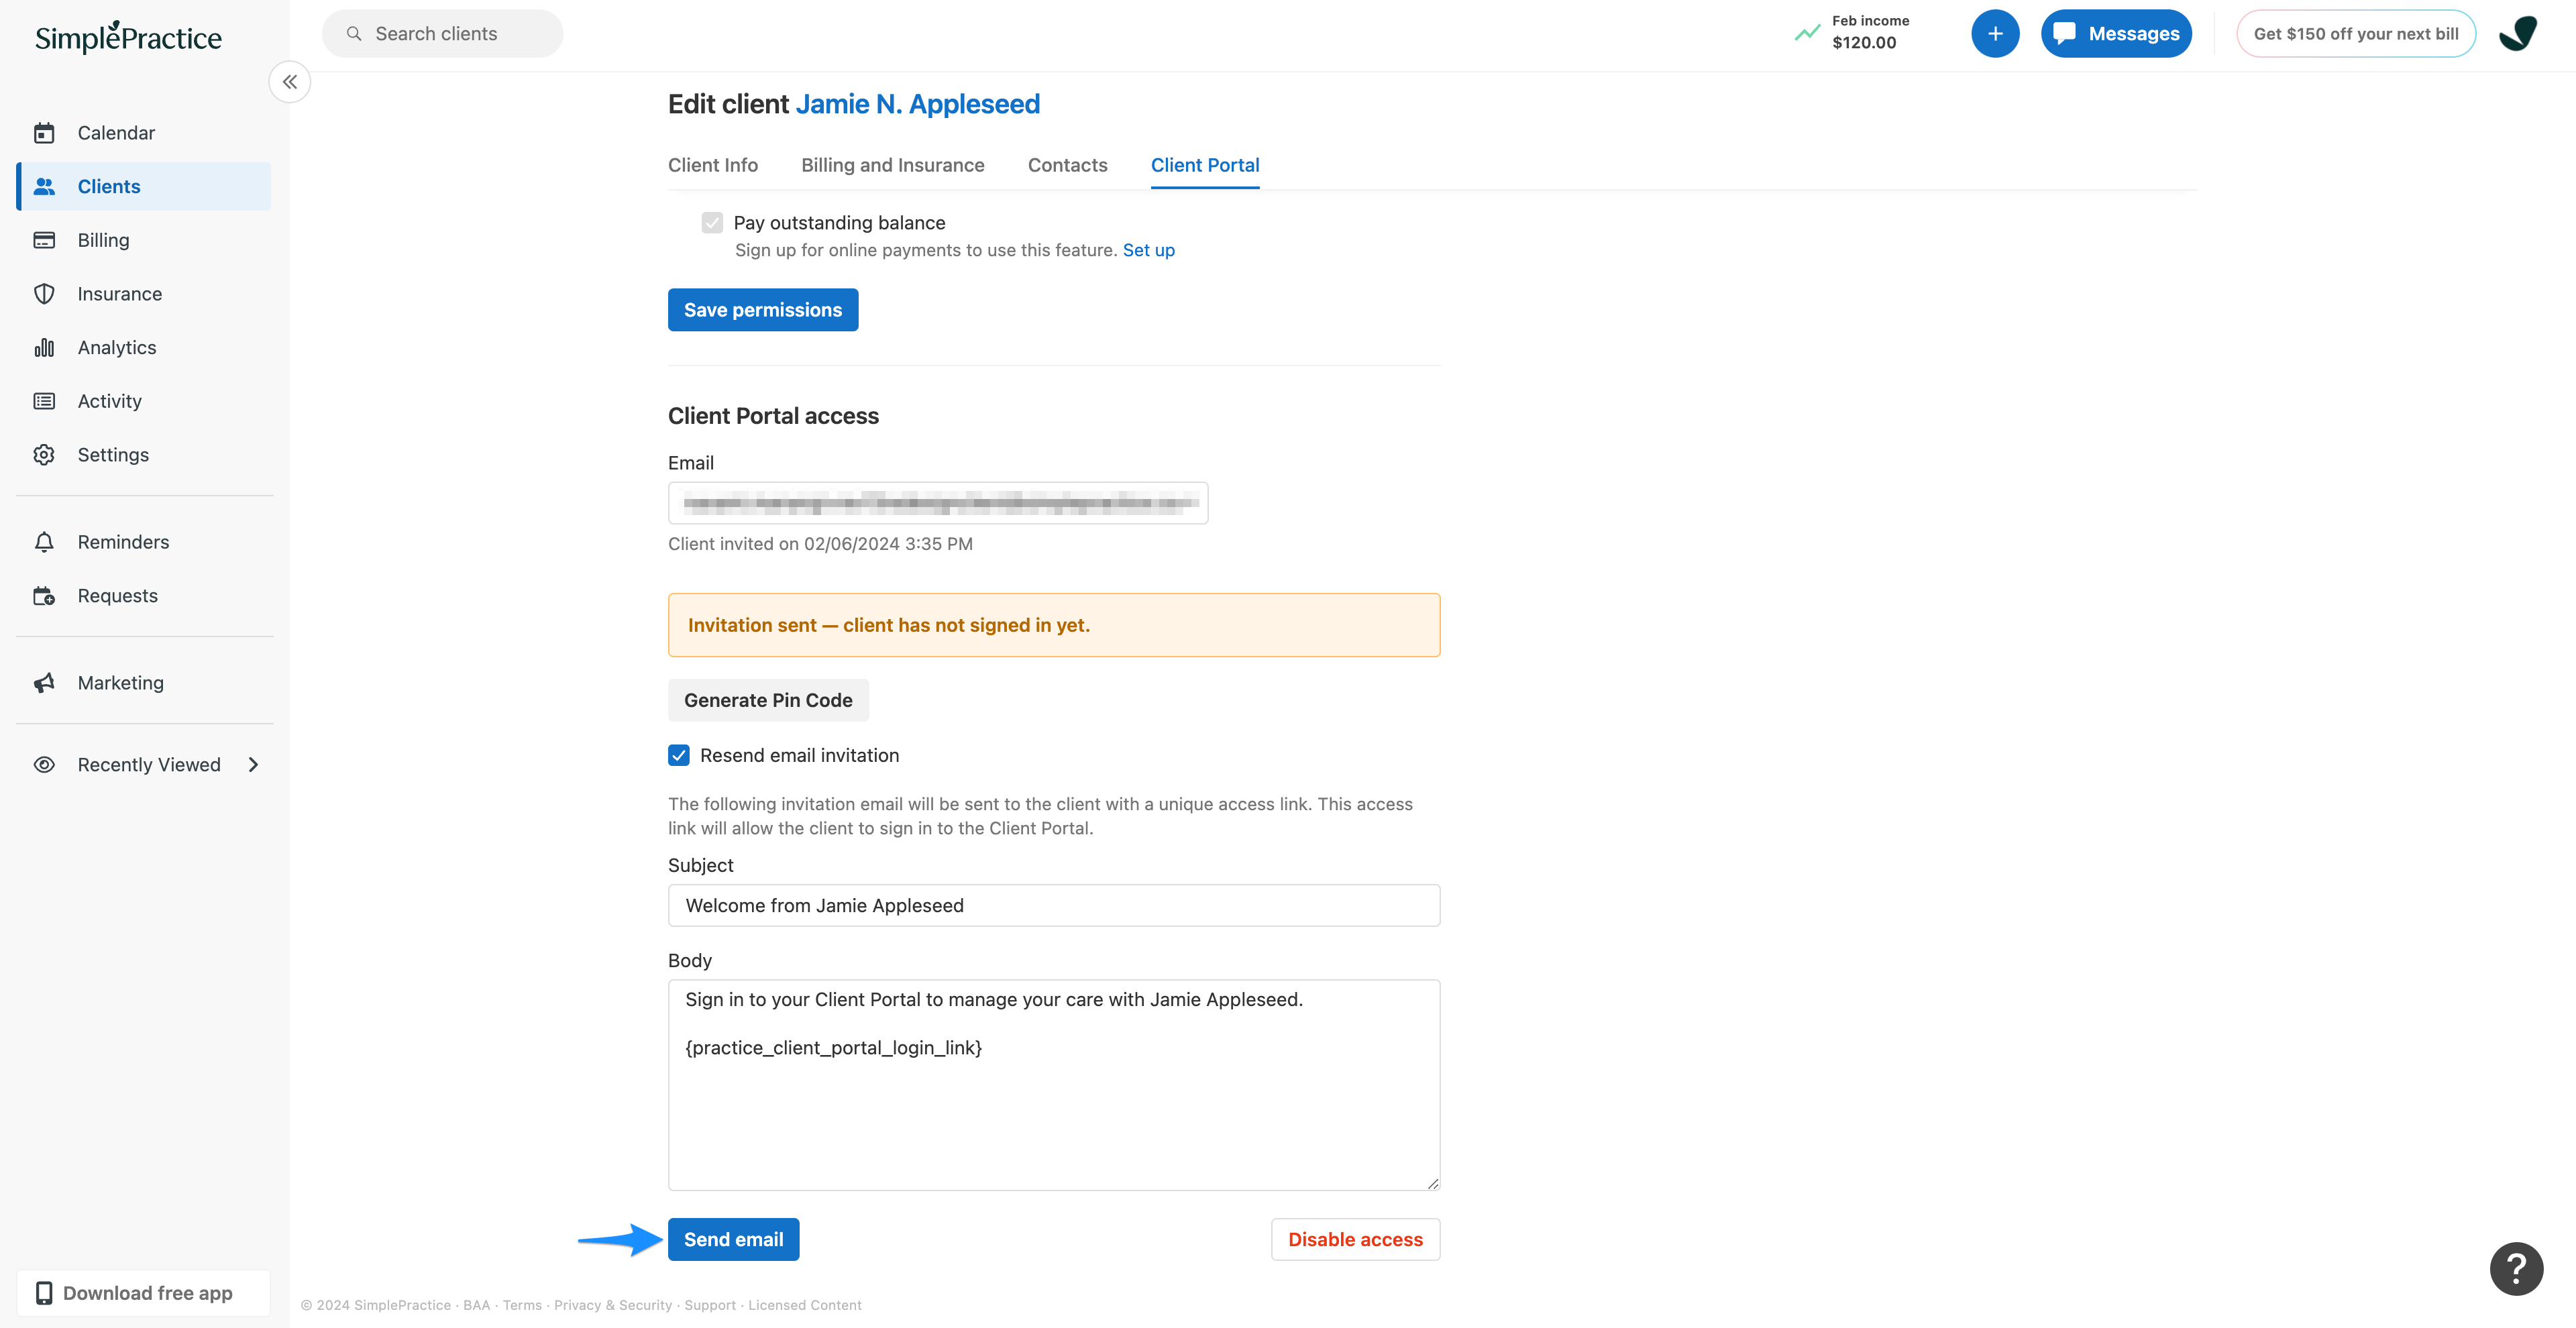2576x1328 pixels.
Task: Expand the Recently Viewed list
Action: [254, 765]
